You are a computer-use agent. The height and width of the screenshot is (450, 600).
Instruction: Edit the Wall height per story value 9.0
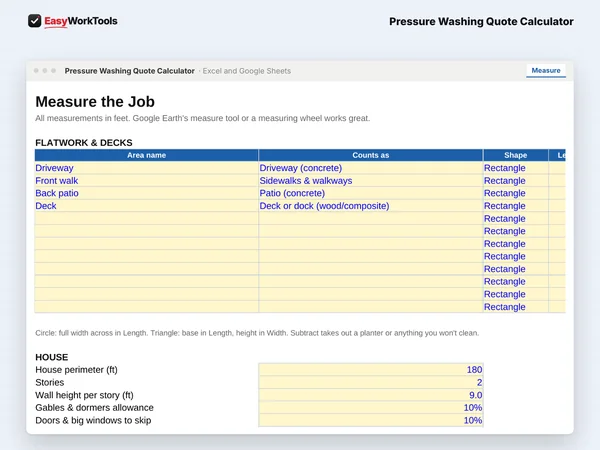tap(371, 395)
